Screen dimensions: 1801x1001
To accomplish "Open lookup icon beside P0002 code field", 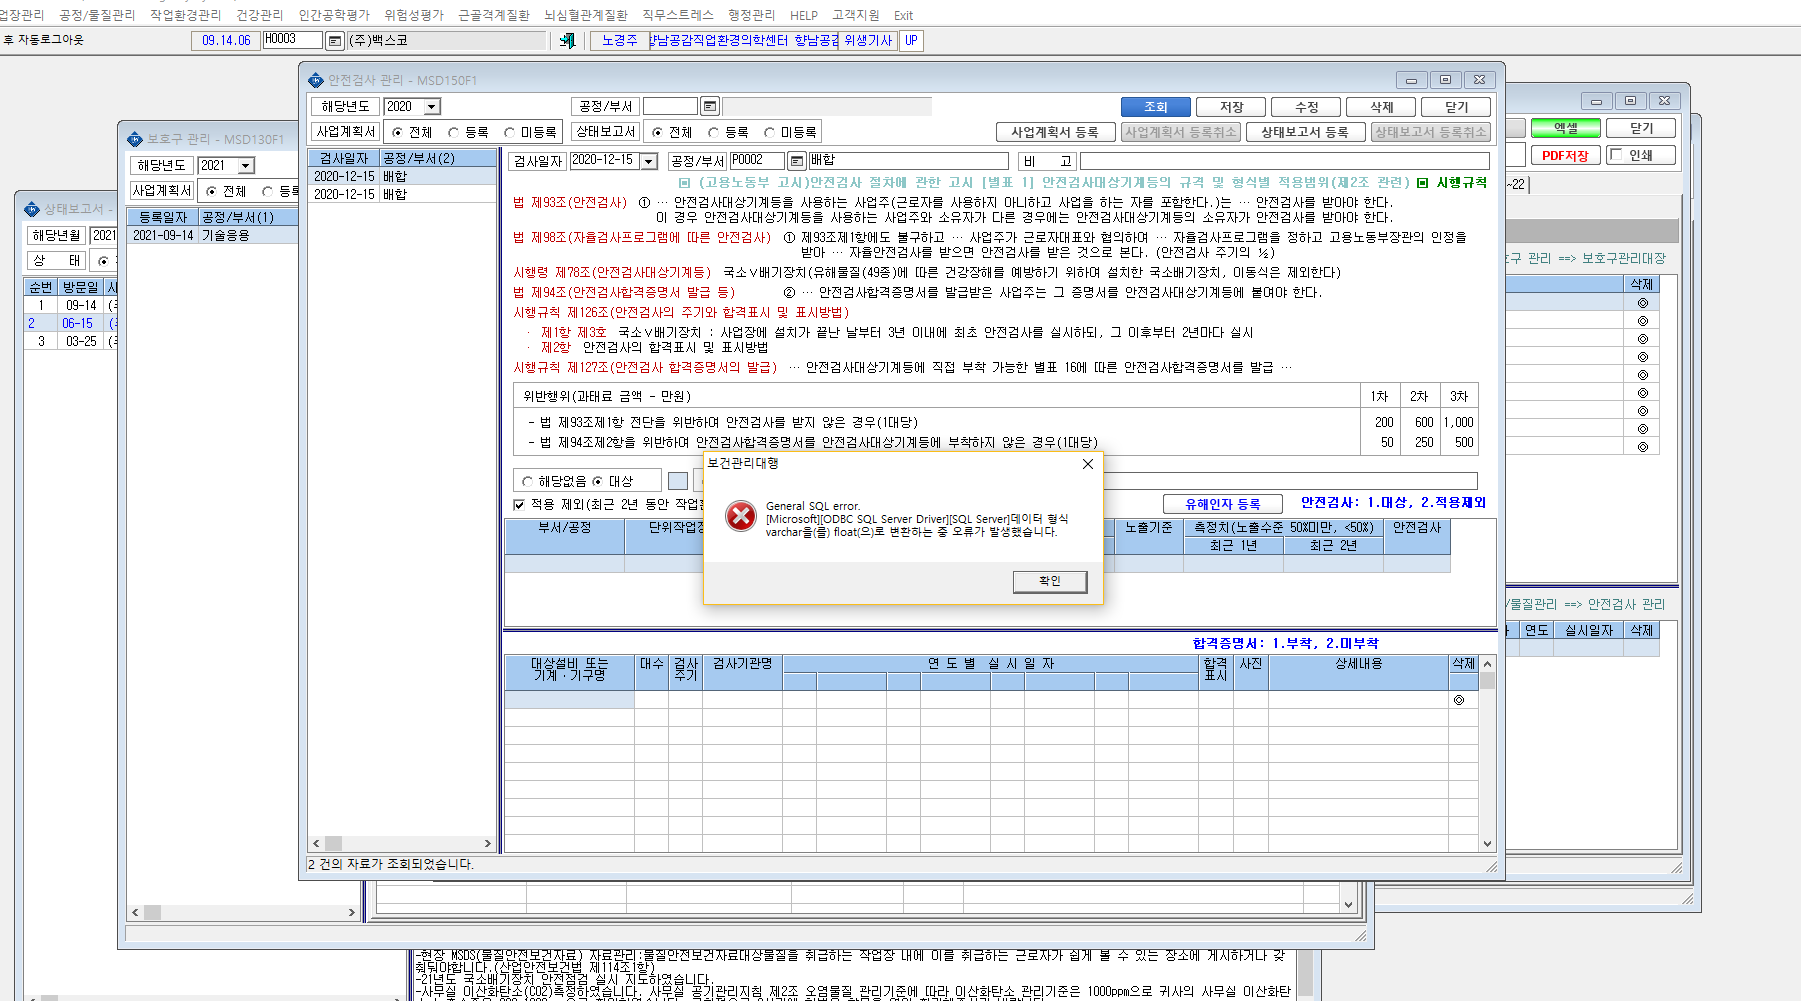I will point(797,161).
